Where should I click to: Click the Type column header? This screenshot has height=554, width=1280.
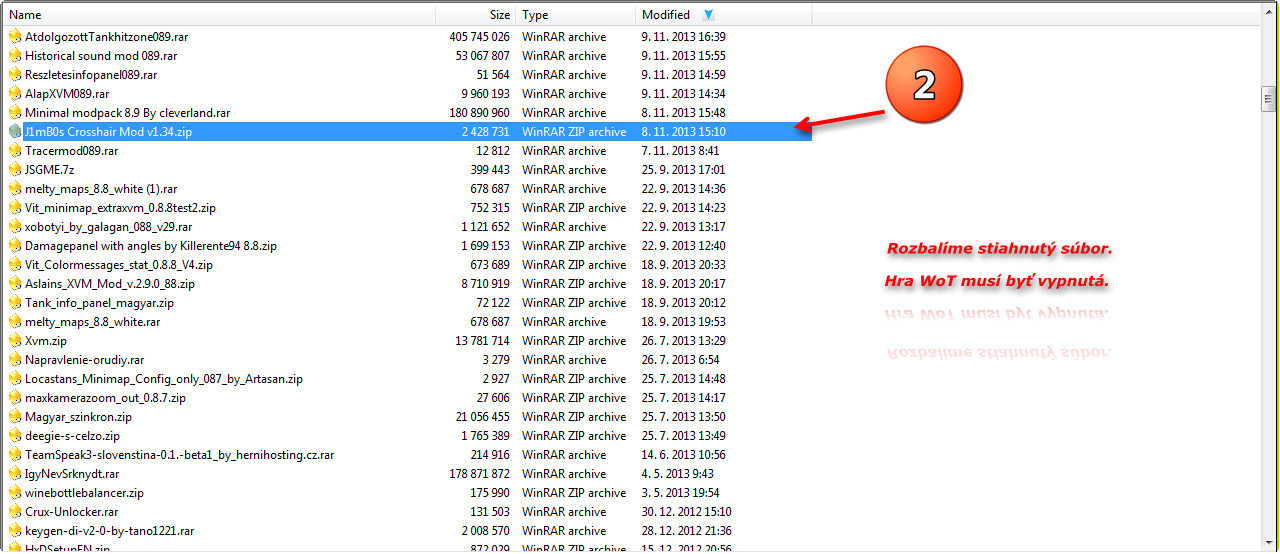click(535, 15)
